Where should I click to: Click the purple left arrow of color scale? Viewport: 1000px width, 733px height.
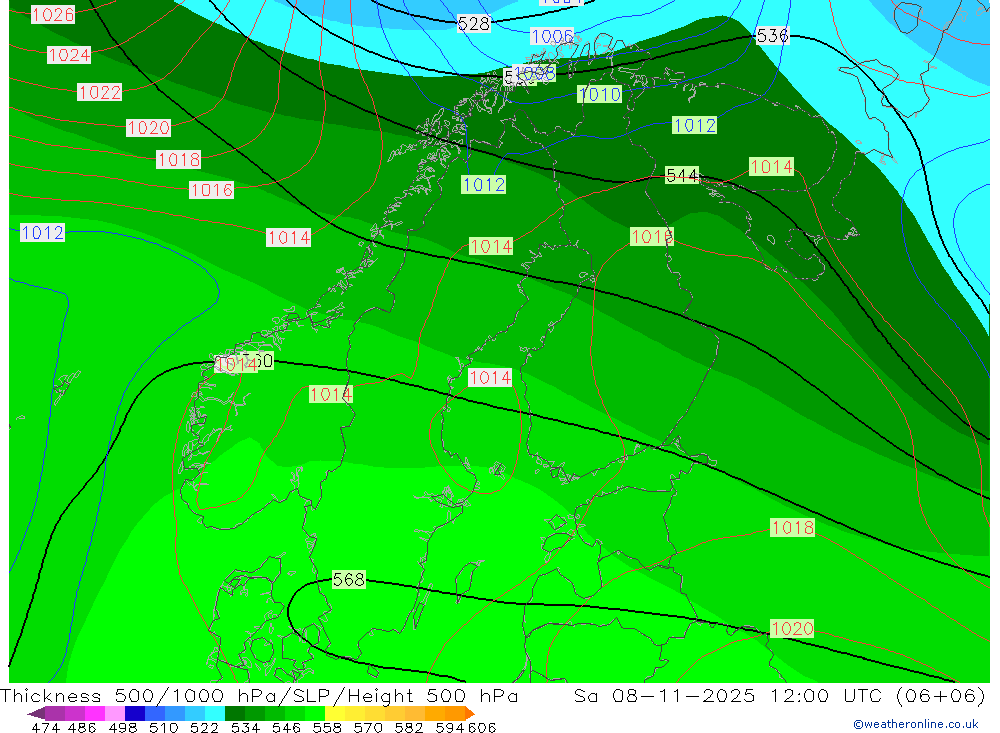(x=36, y=713)
